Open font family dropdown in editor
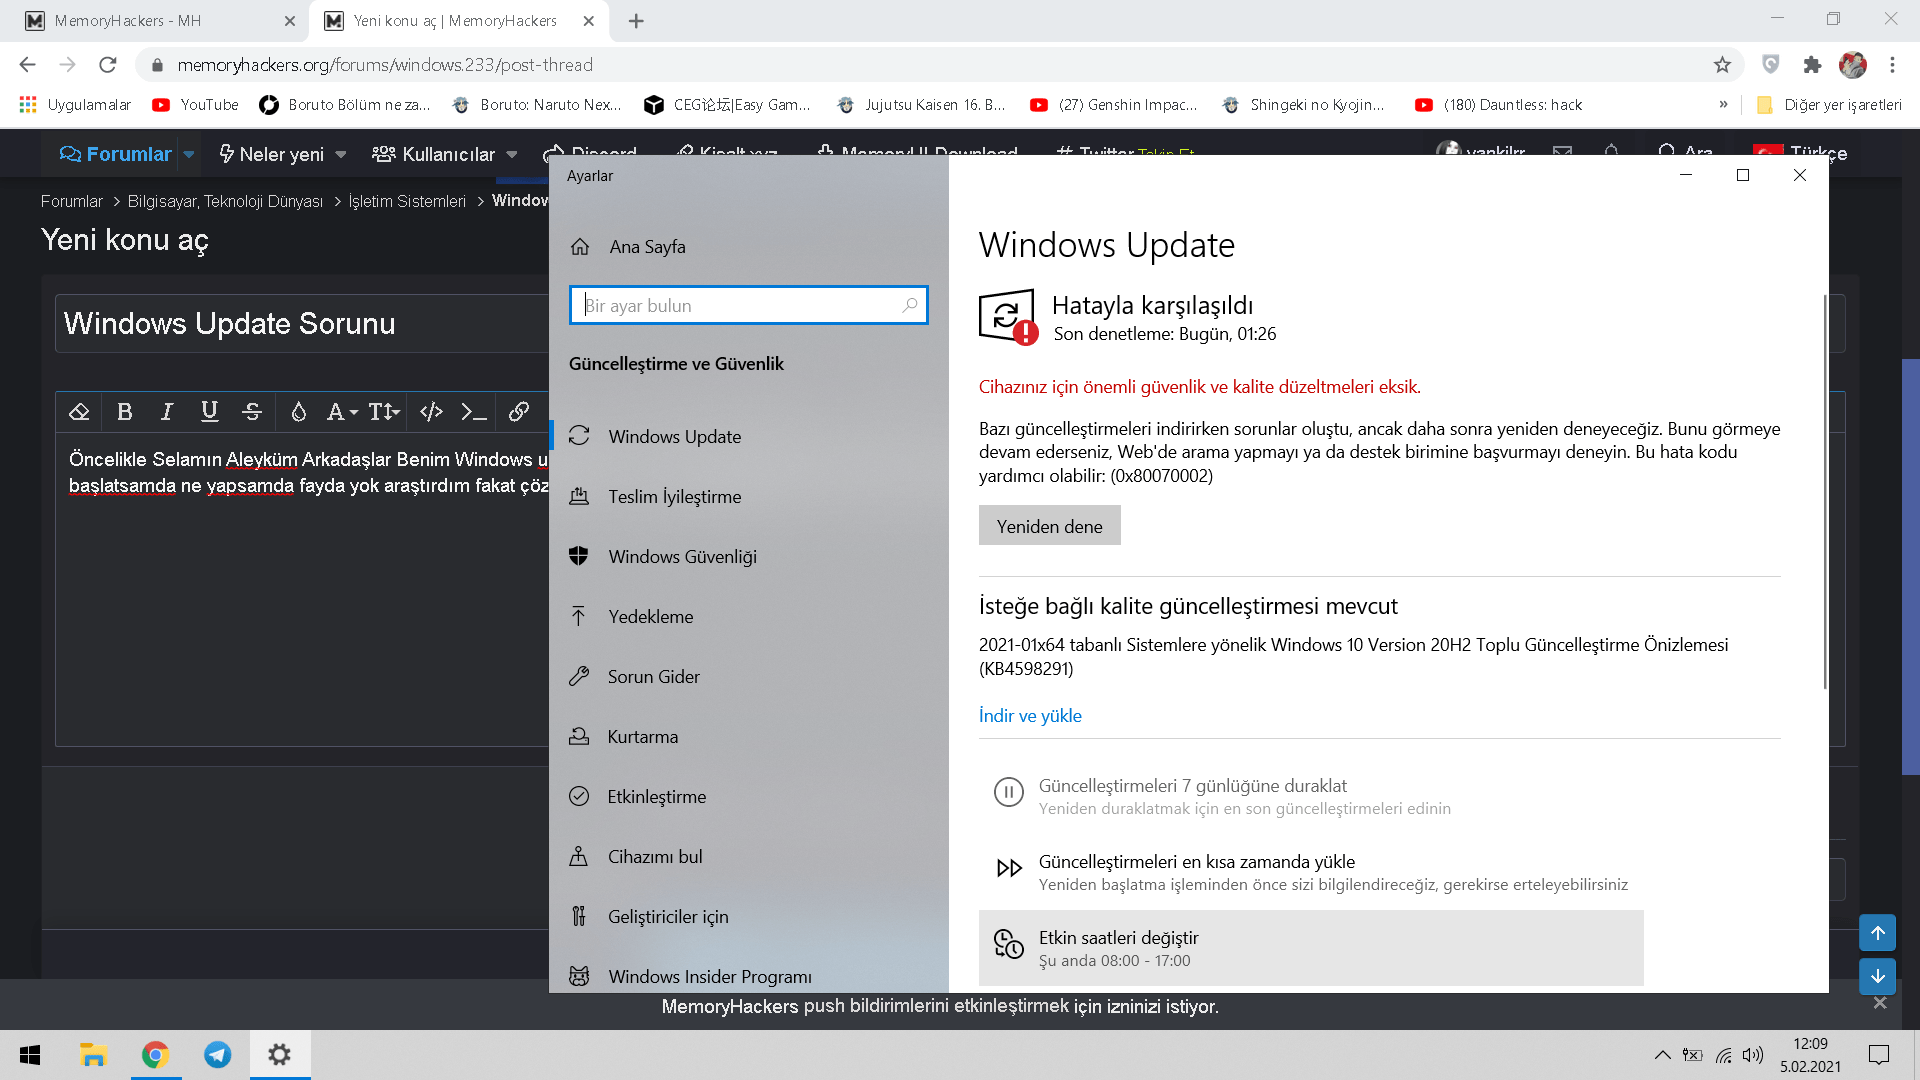Viewport: 1920px width, 1080px height. pyautogui.click(x=342, y=411)
